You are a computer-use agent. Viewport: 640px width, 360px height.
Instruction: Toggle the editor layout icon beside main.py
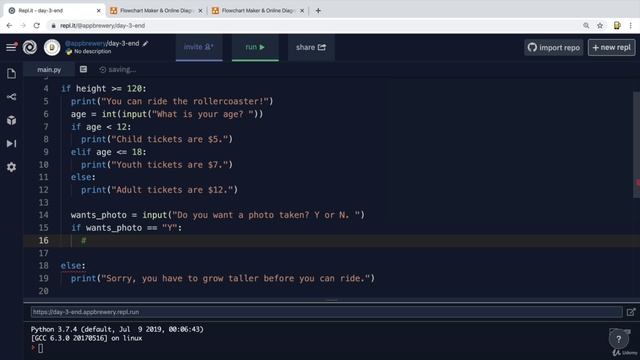point(83,69)
